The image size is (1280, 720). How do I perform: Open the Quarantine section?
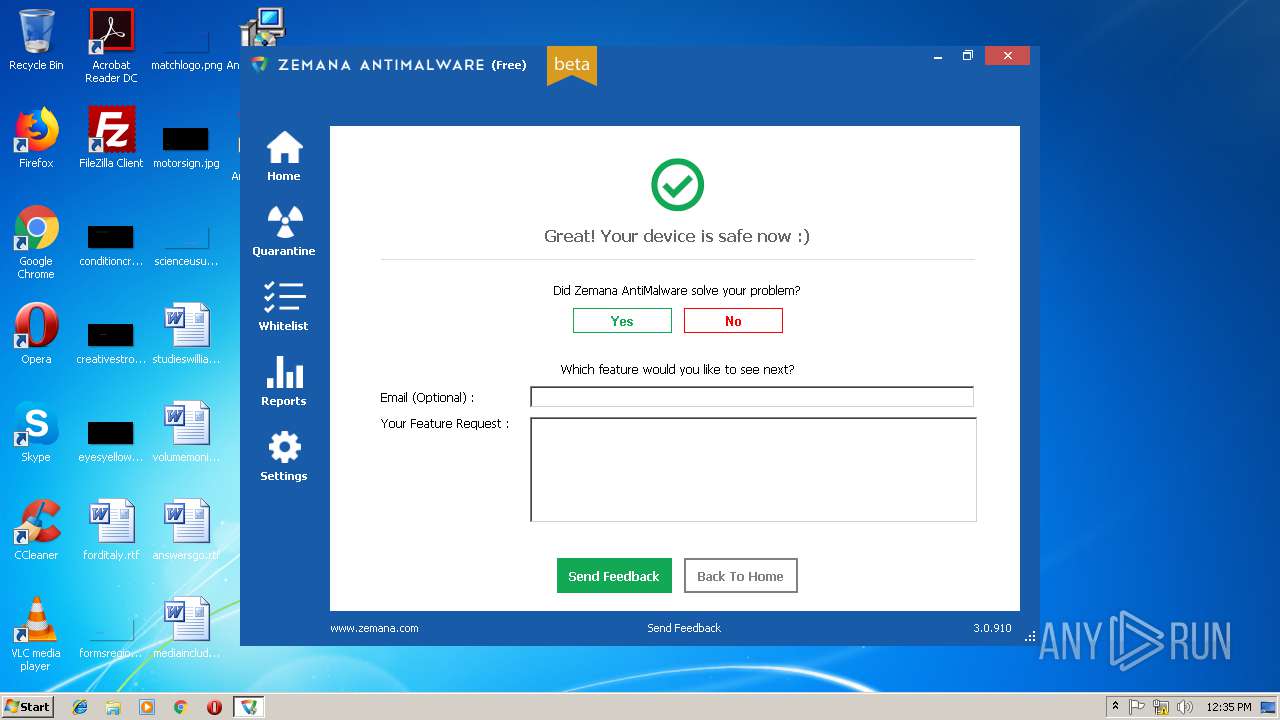pyautogui.click(x=284, y=231)
